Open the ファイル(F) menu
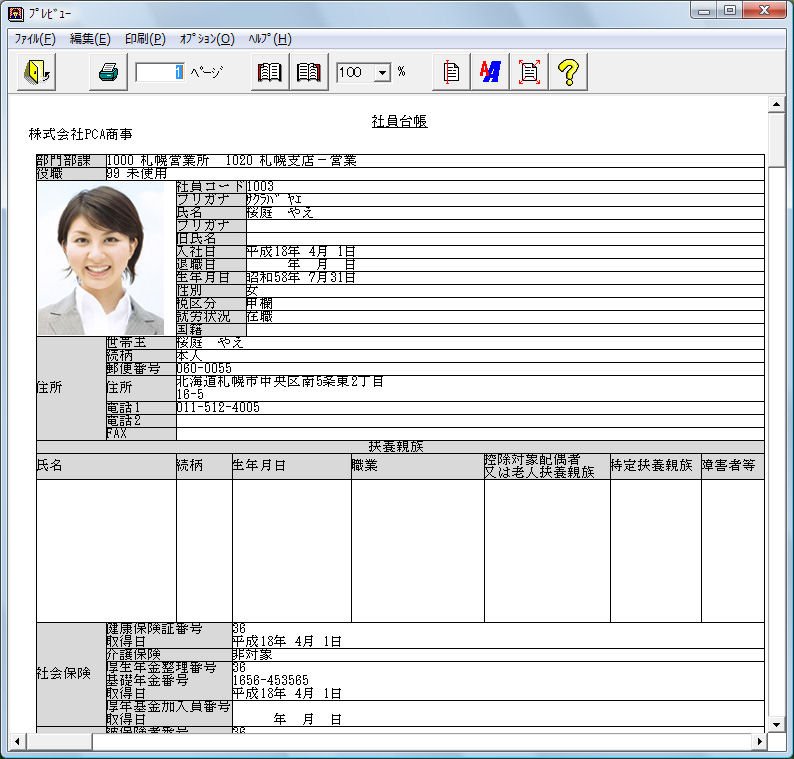Image resolution: width=794 pixels, height=759 pixels. pyautogui.click(x=34, y=39)
